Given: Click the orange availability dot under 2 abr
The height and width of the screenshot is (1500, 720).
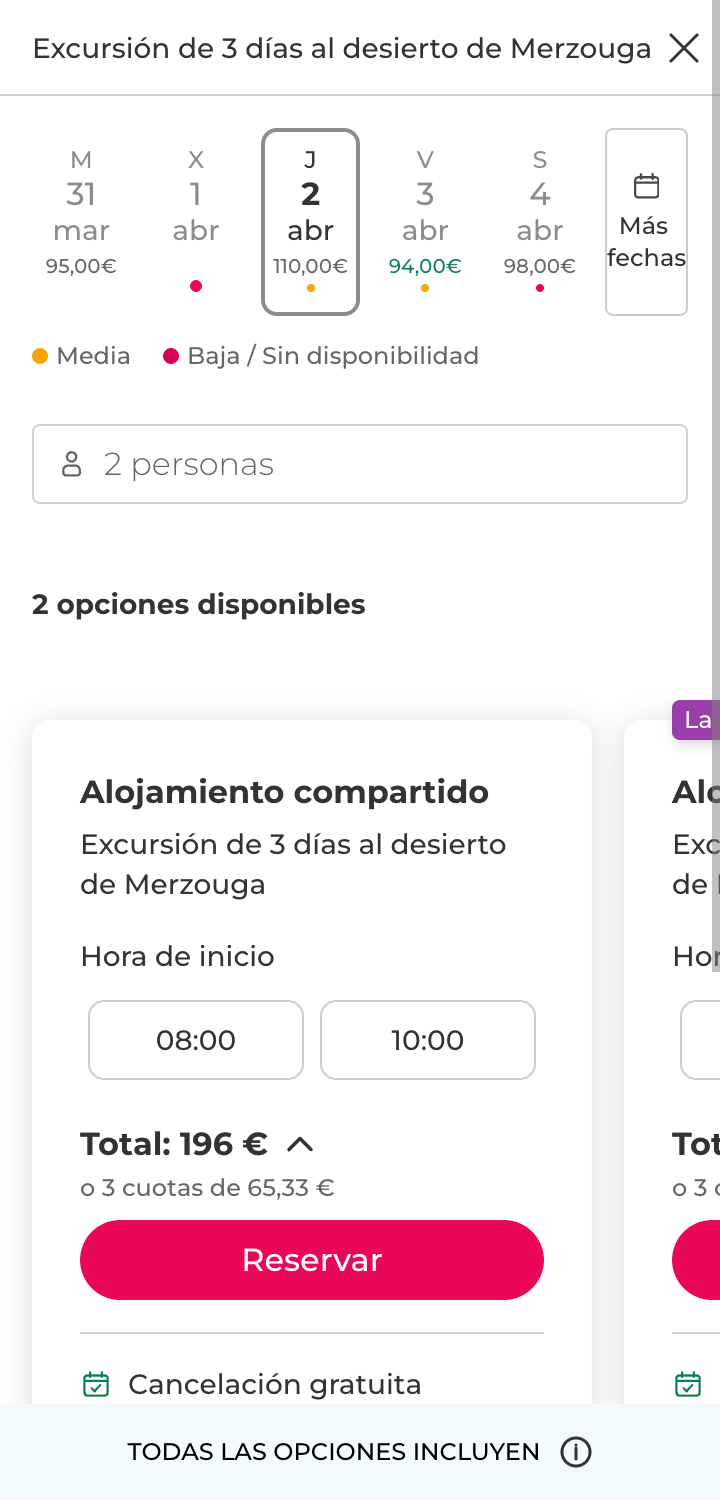Looking at the screenshot, I should click(310, 289).
